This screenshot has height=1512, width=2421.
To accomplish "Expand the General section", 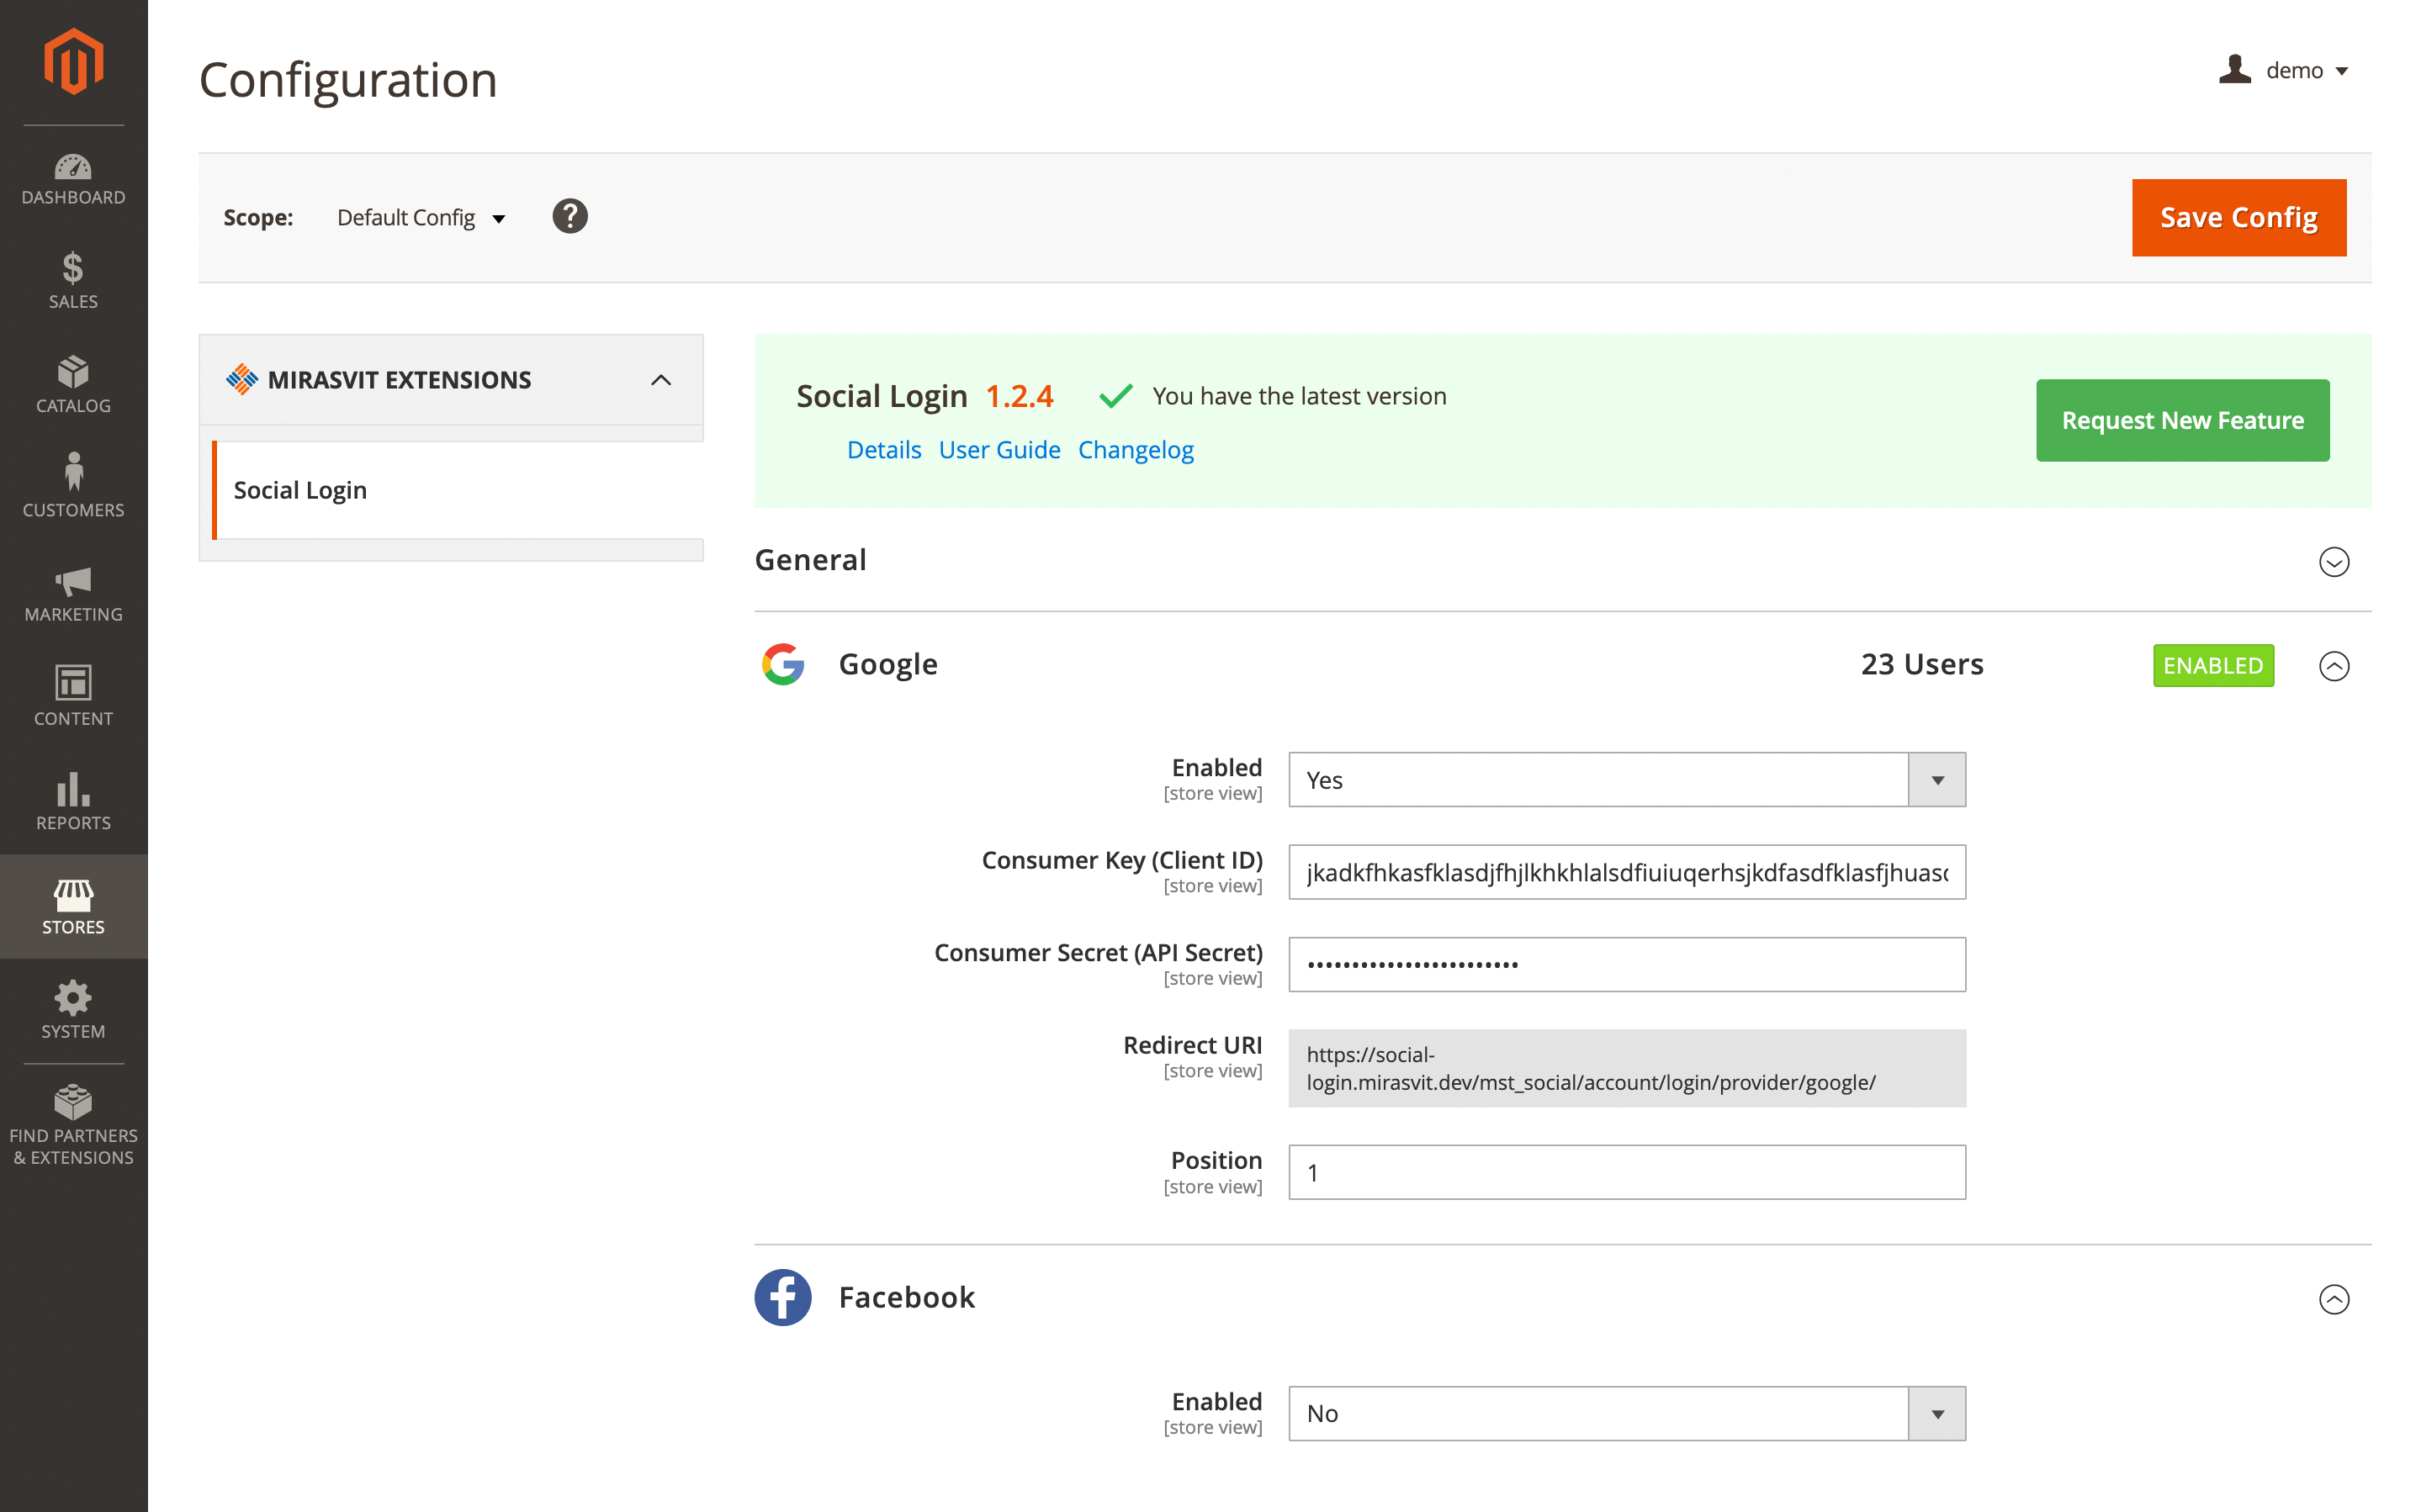I will (x=2333, y=562).
